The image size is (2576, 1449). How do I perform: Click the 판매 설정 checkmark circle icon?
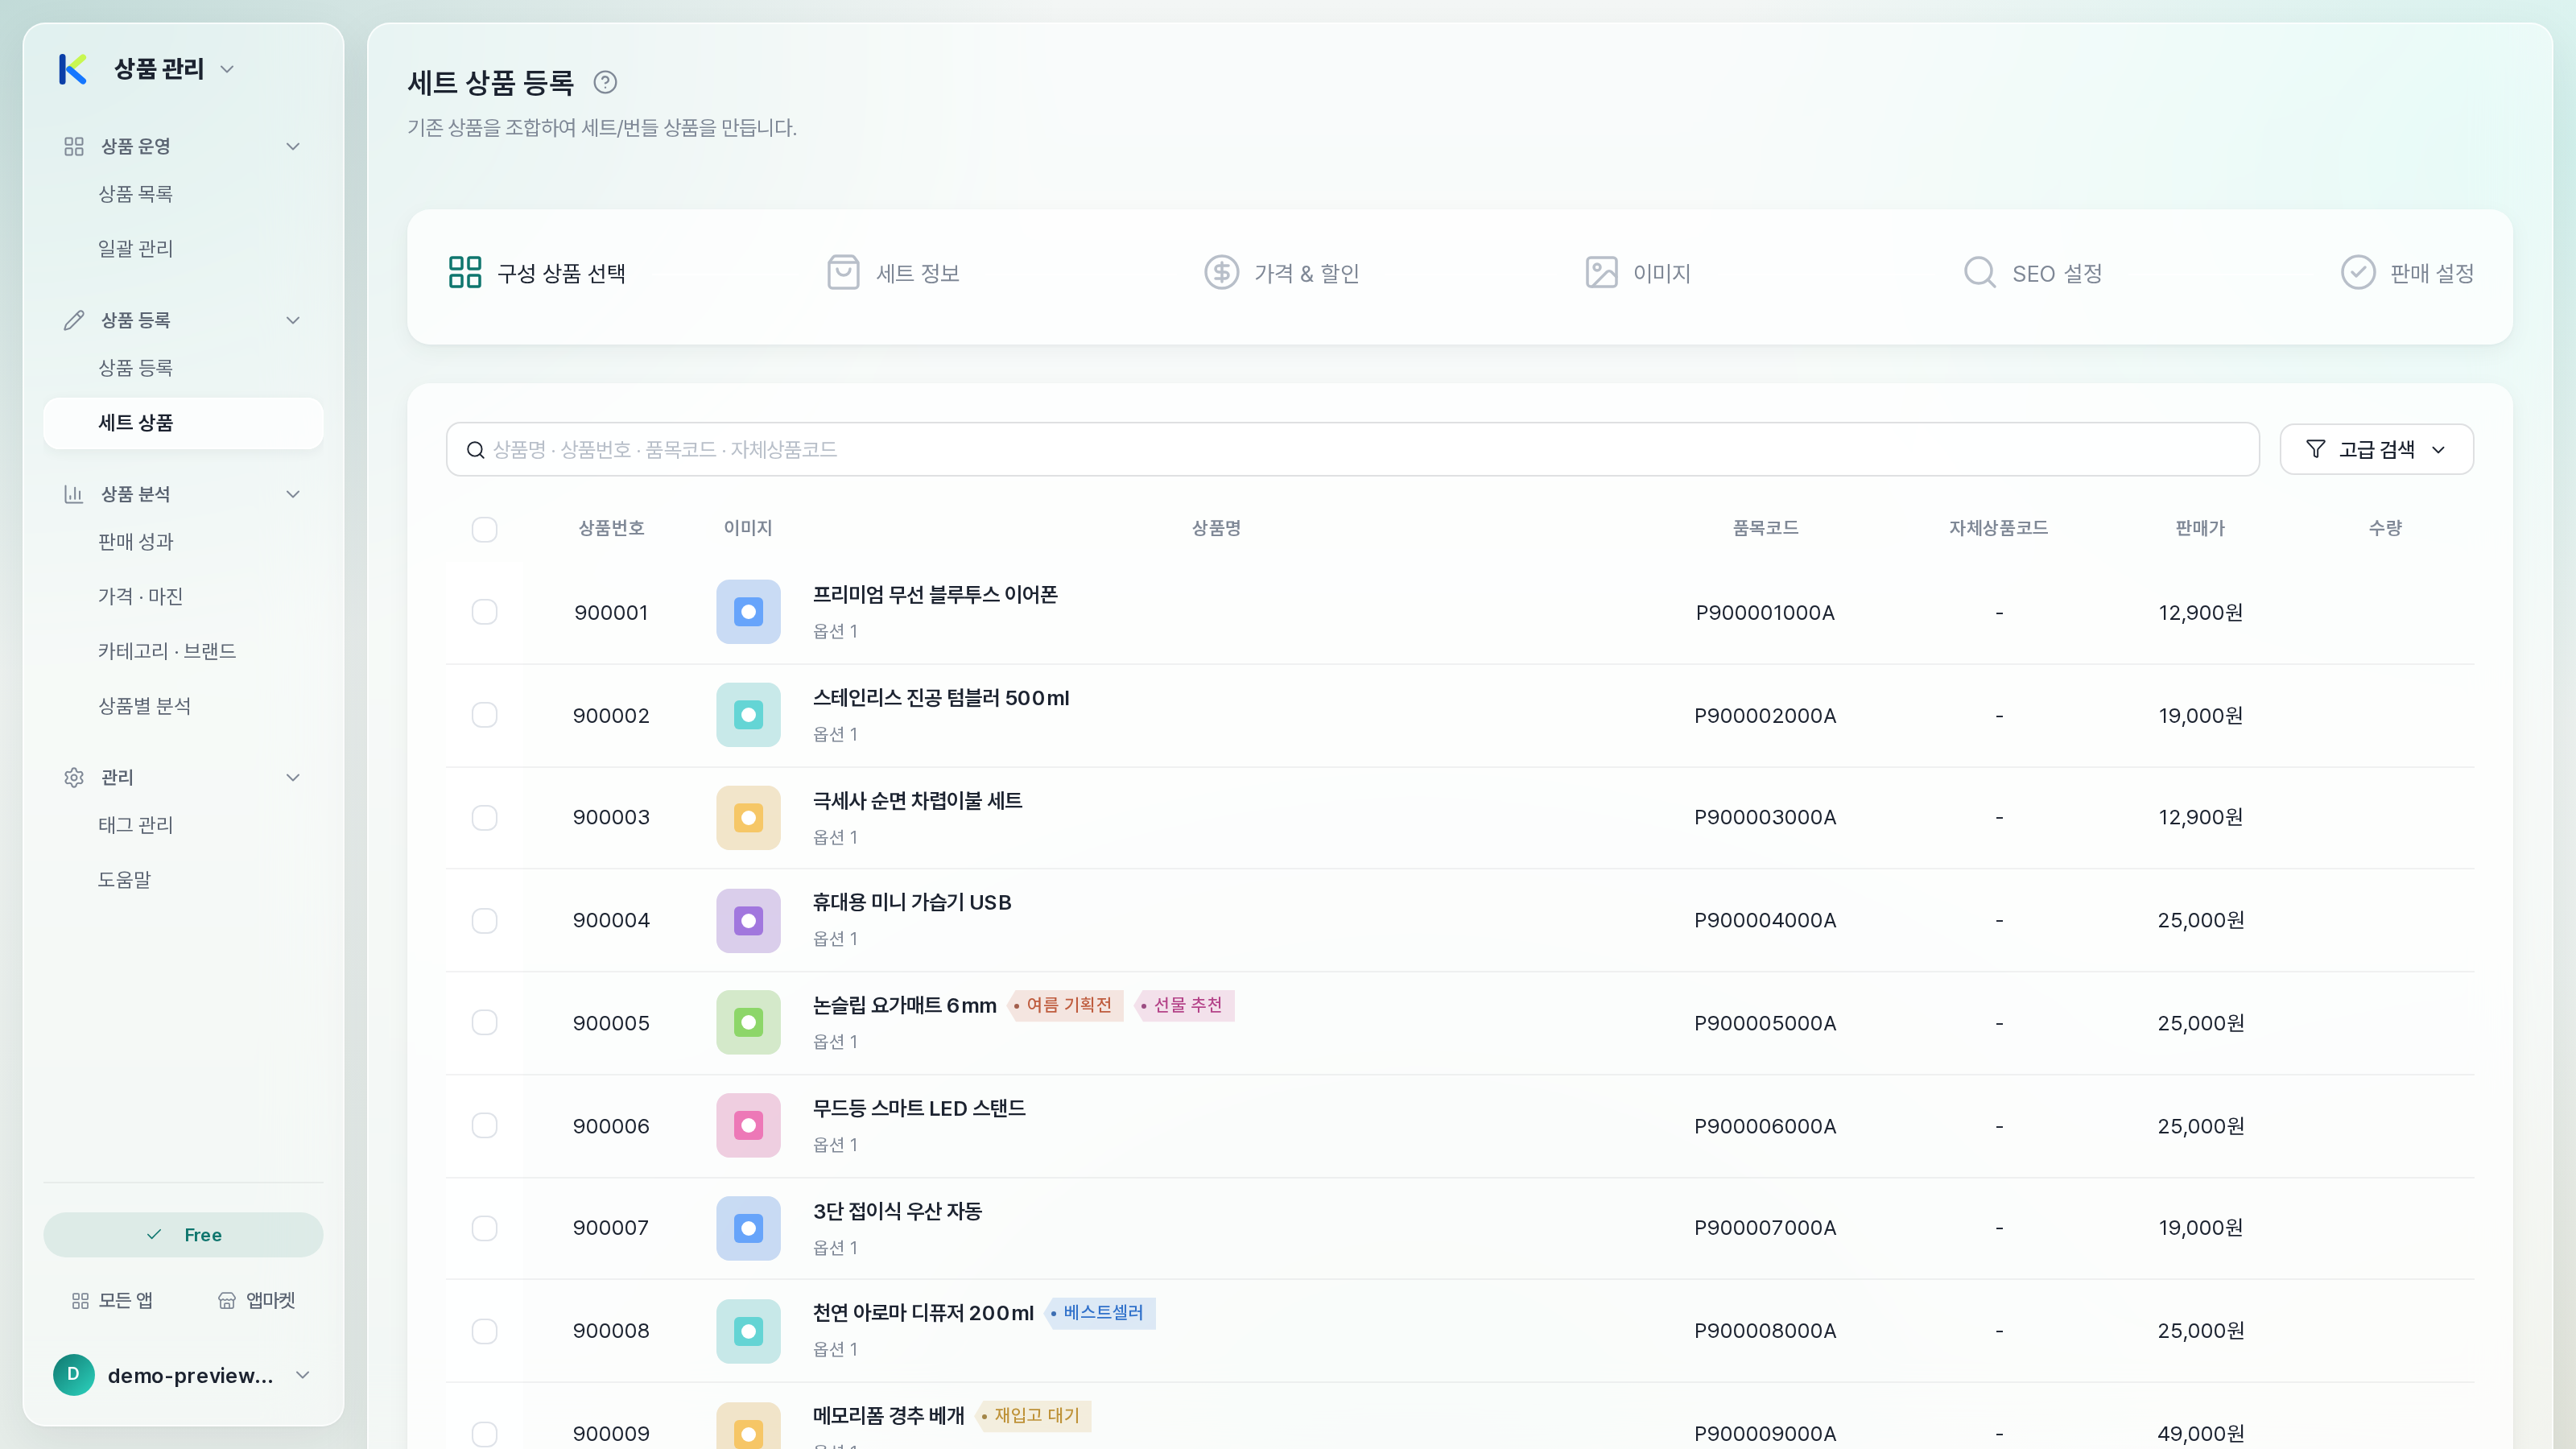click(x=2358, y=272)
